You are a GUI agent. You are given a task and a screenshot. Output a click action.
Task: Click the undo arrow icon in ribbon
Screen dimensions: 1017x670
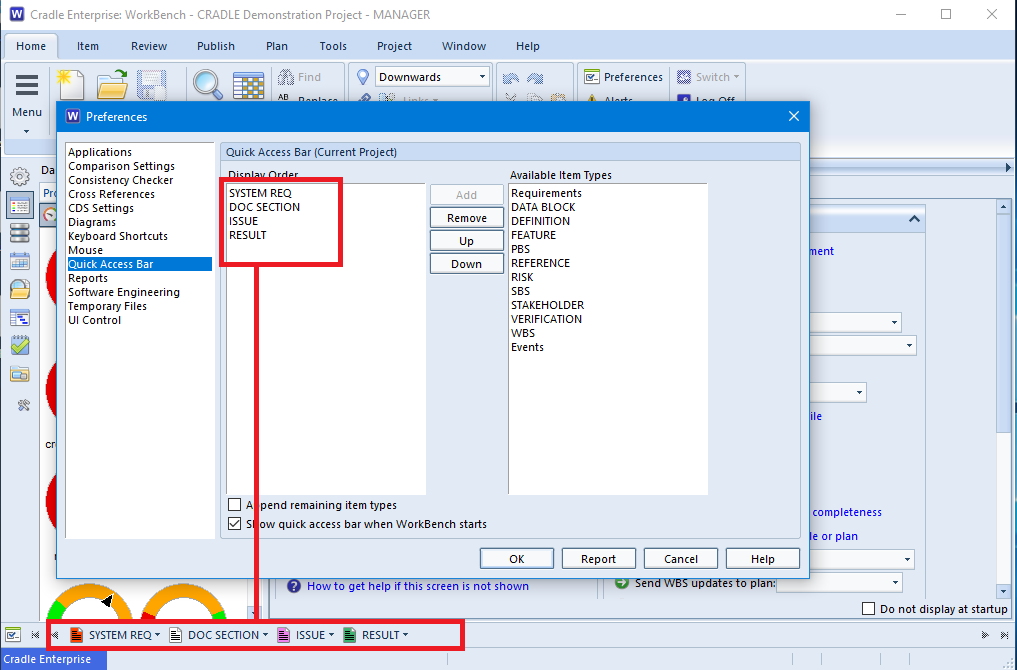pos(511,78)
